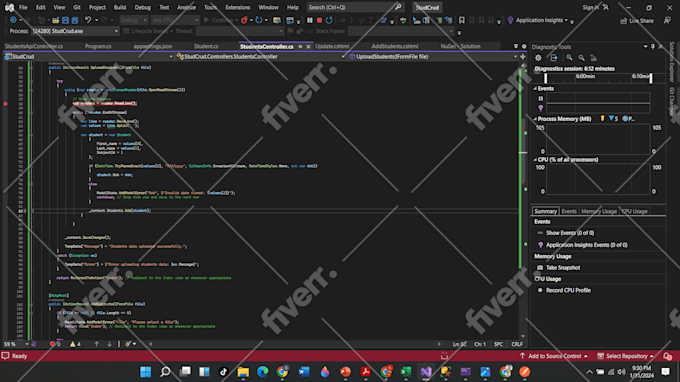This screenshot has height=382, width=680.
Task: Click the editor vertical scrollbar
Action: point(523,200)
